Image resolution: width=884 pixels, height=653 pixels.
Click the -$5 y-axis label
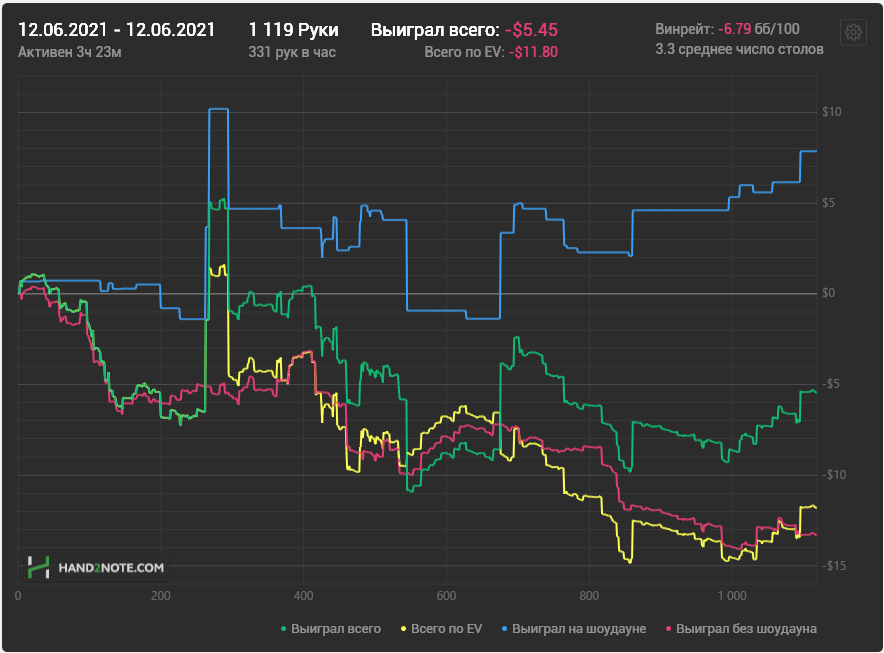(830, 384)
